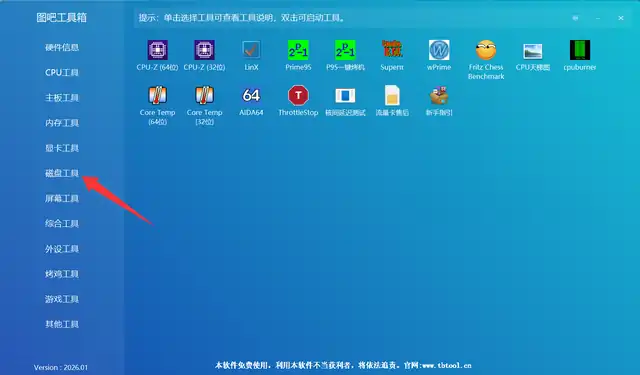Switch to the 显卡工具 category
The width and height of the screenshot is (640, 375).
click(x=62, y=148)
